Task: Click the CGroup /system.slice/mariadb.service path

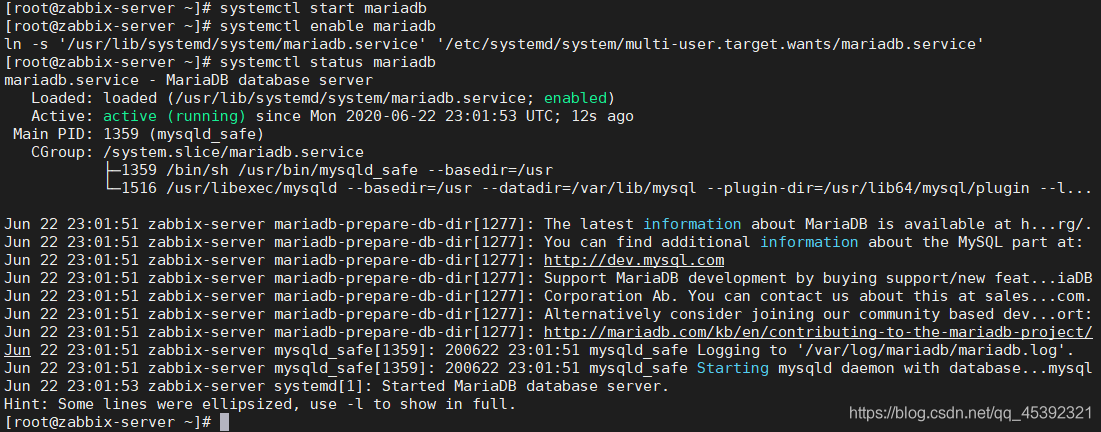Action: pyautogui.click(x=233, y=152)
